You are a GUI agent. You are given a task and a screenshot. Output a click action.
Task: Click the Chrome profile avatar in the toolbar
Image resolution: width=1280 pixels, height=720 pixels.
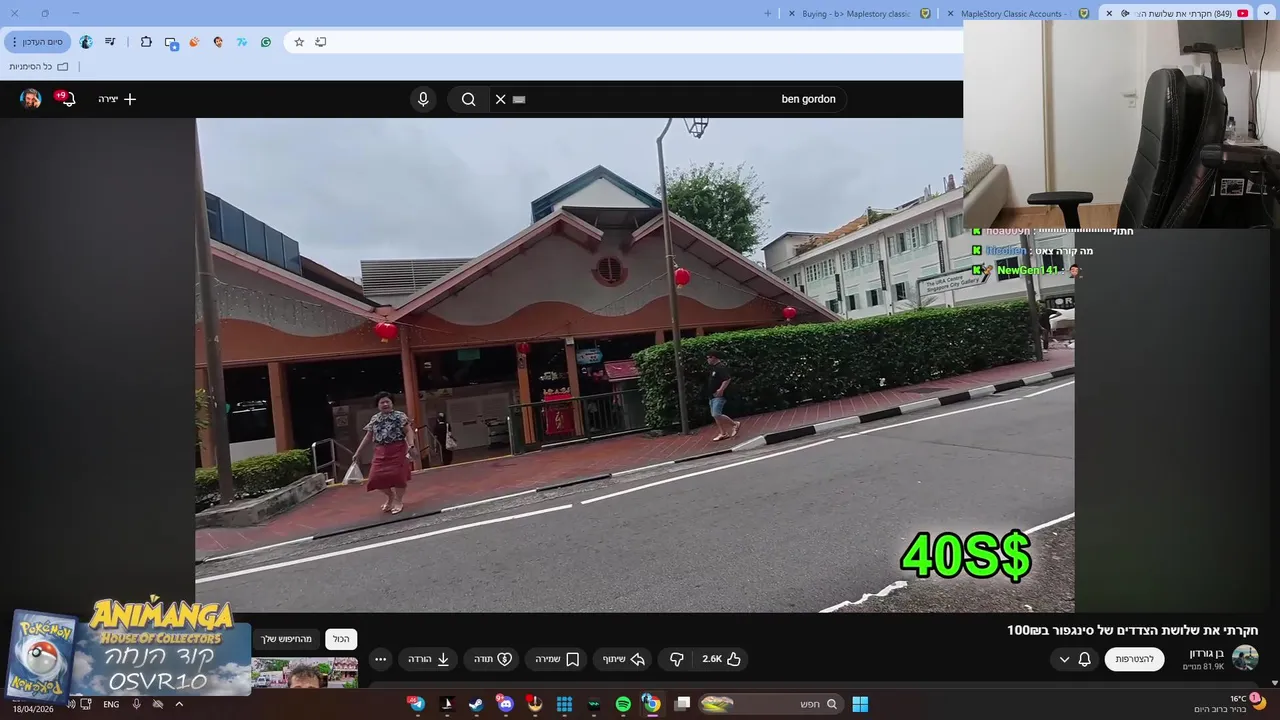coord(86,42)
